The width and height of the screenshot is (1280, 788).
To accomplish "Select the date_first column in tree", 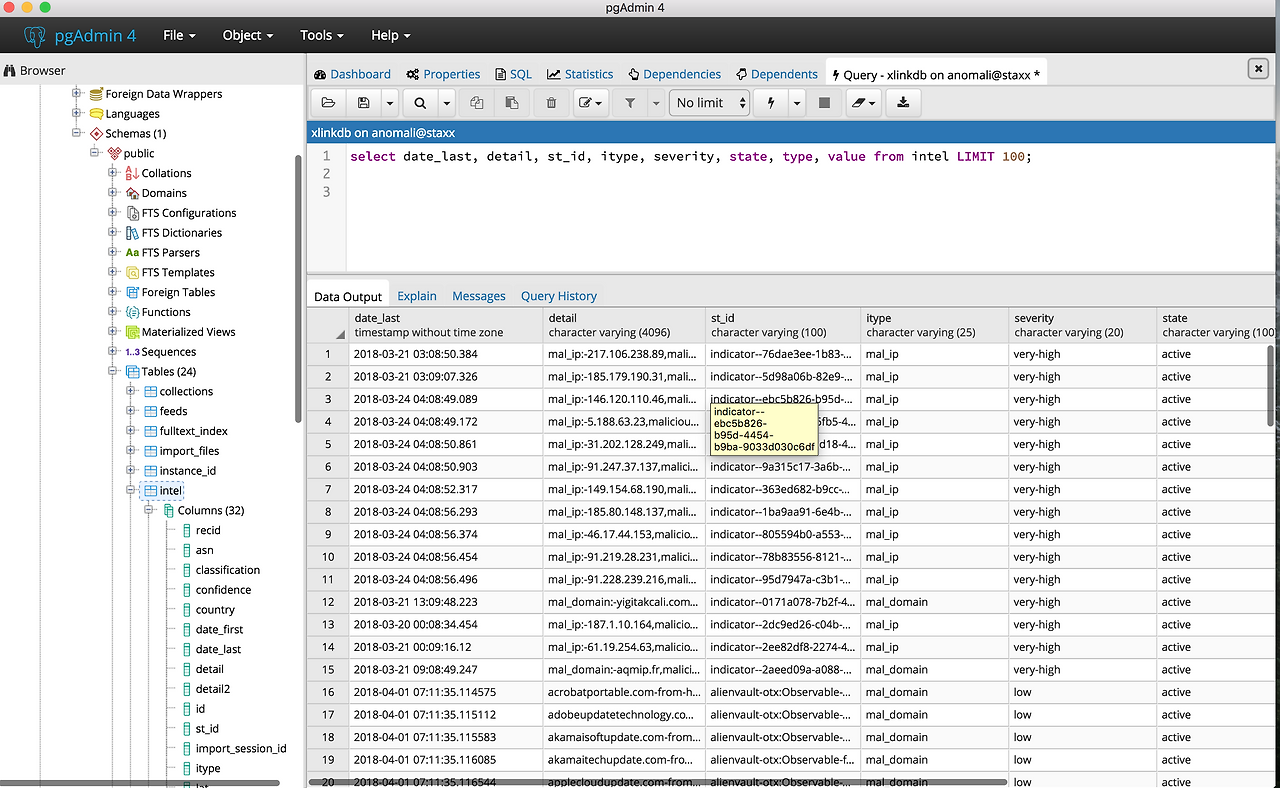I will (x=219, y=629).
